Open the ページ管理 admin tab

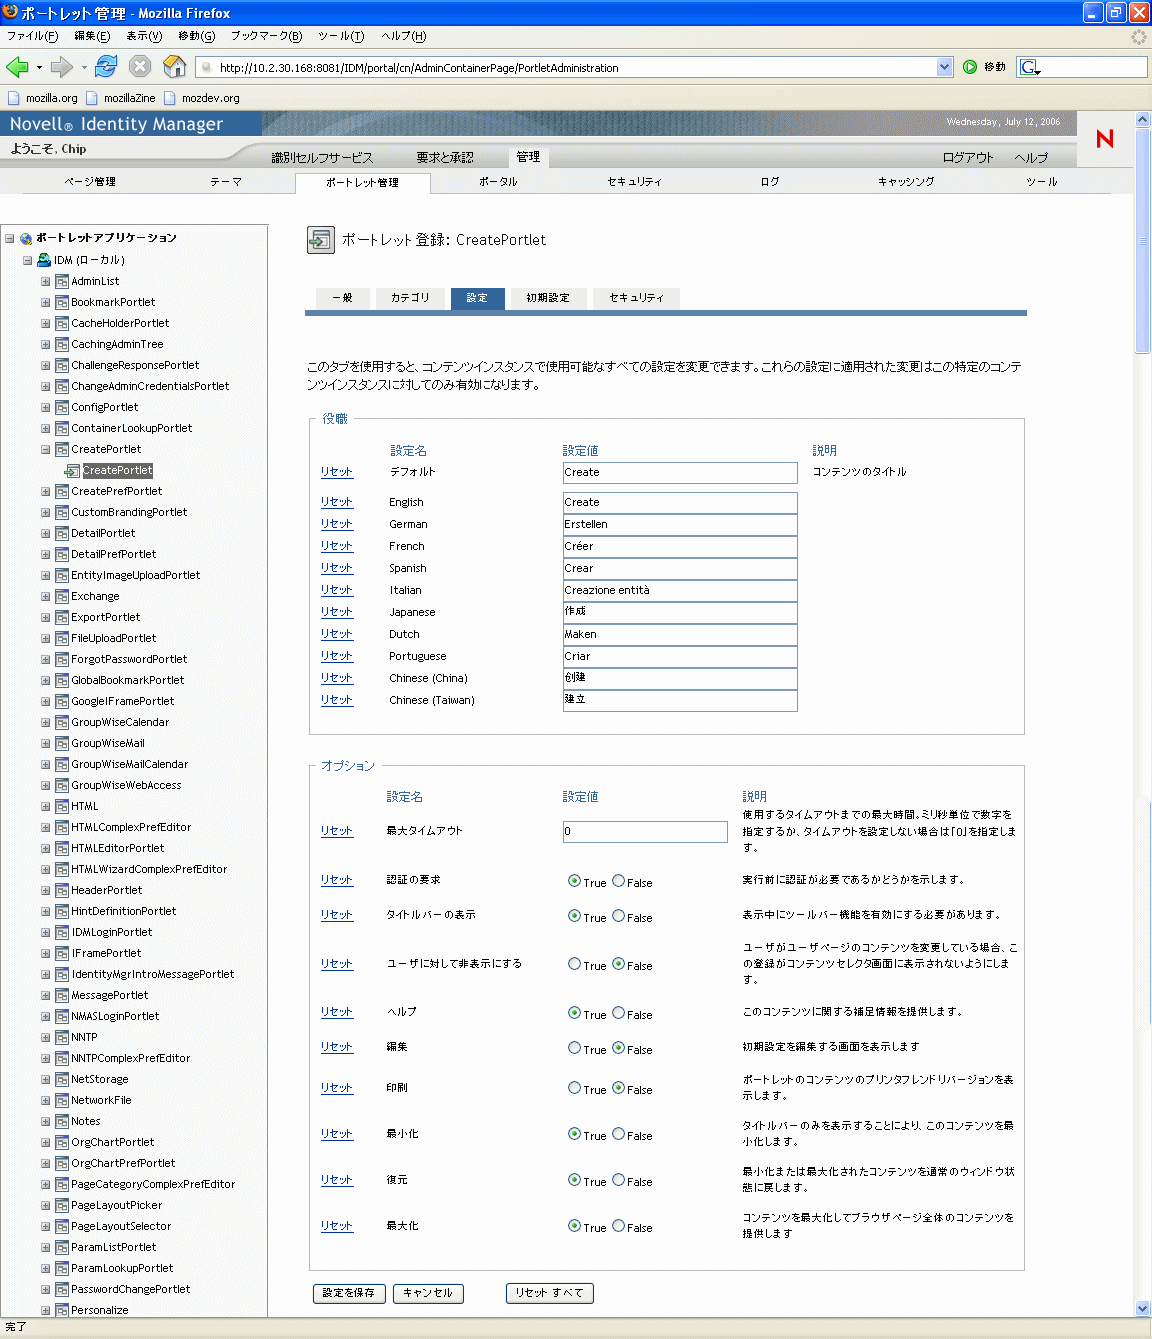coord(90,182)
